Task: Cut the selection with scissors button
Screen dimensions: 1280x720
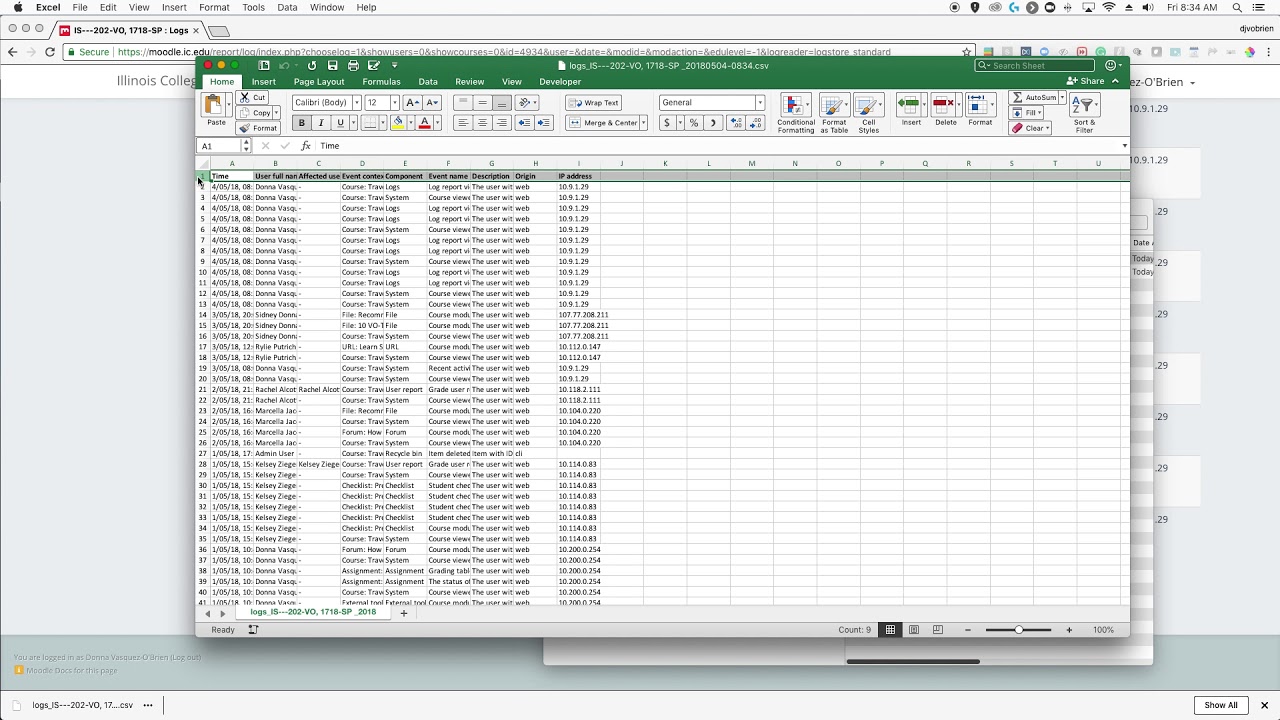Action: point(254,98)
